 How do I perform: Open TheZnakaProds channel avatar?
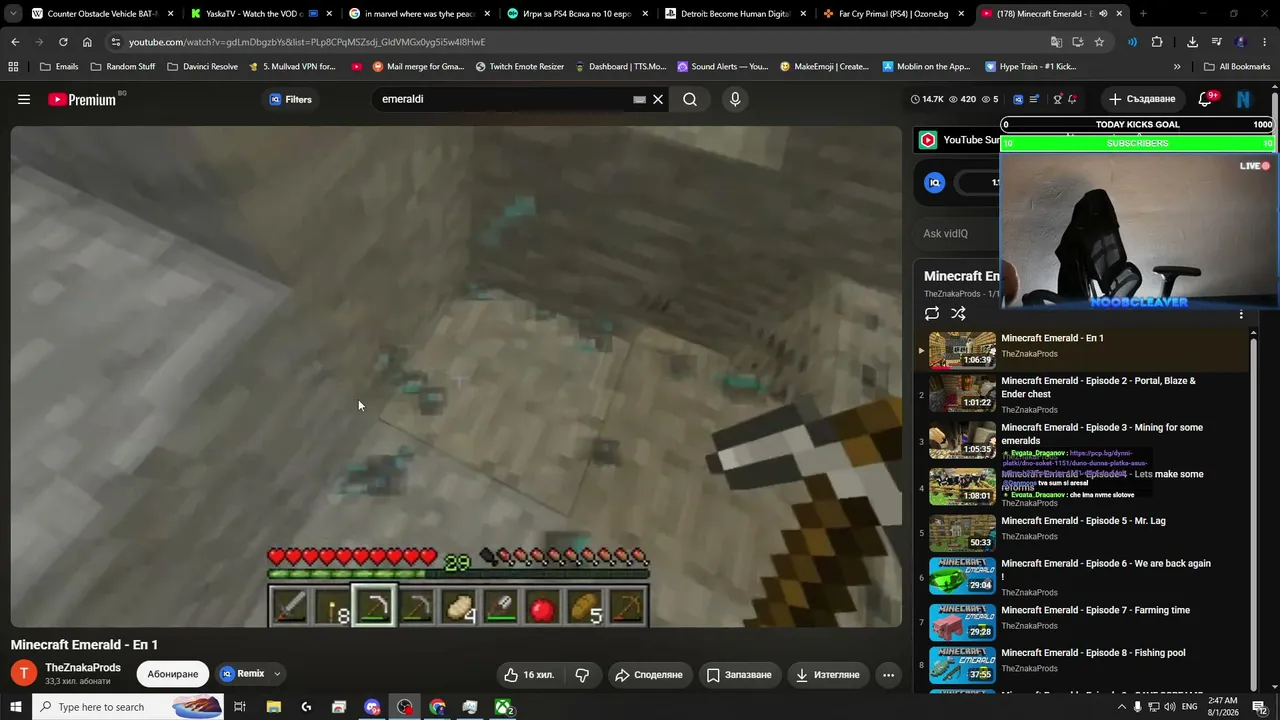(24, 674)
